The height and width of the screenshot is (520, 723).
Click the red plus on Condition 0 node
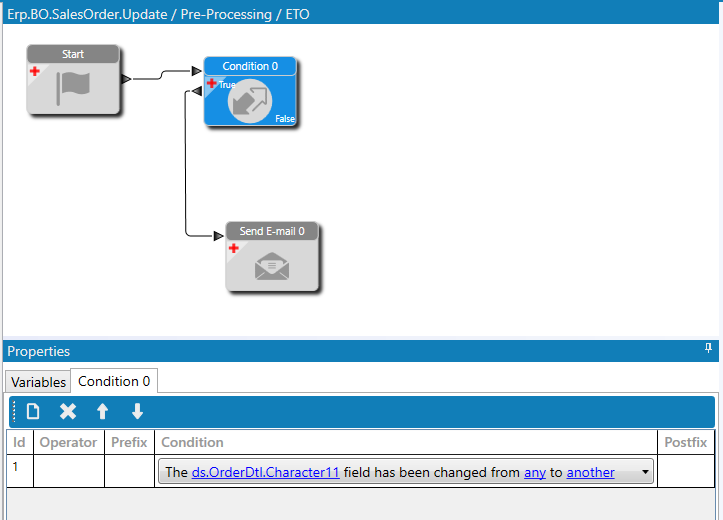[212, 83]
